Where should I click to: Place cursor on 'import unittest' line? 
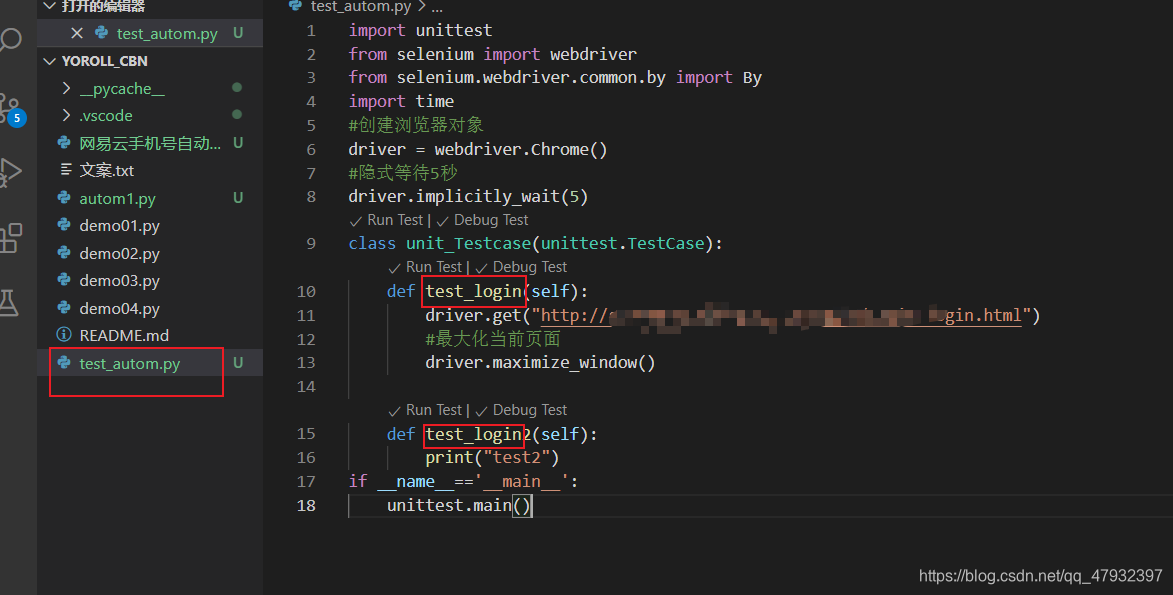point(420,31)
